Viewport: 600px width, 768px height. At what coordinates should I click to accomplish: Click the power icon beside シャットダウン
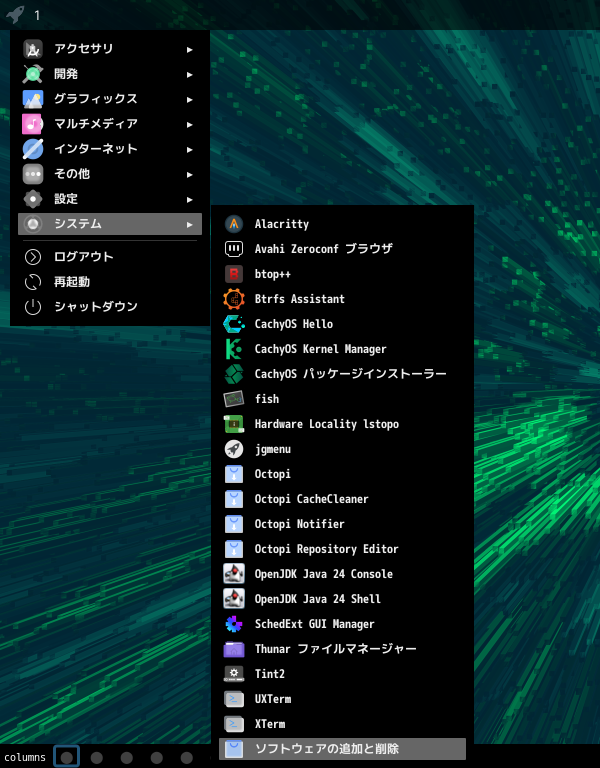[x=33, y=307]
